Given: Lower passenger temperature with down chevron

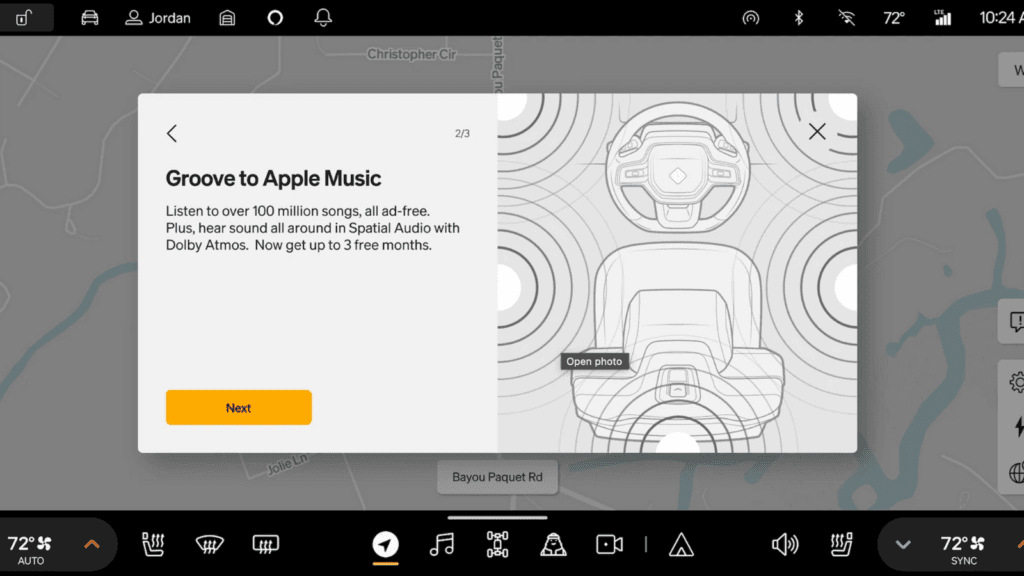Looking at the screenshot, I should [903, 544].
